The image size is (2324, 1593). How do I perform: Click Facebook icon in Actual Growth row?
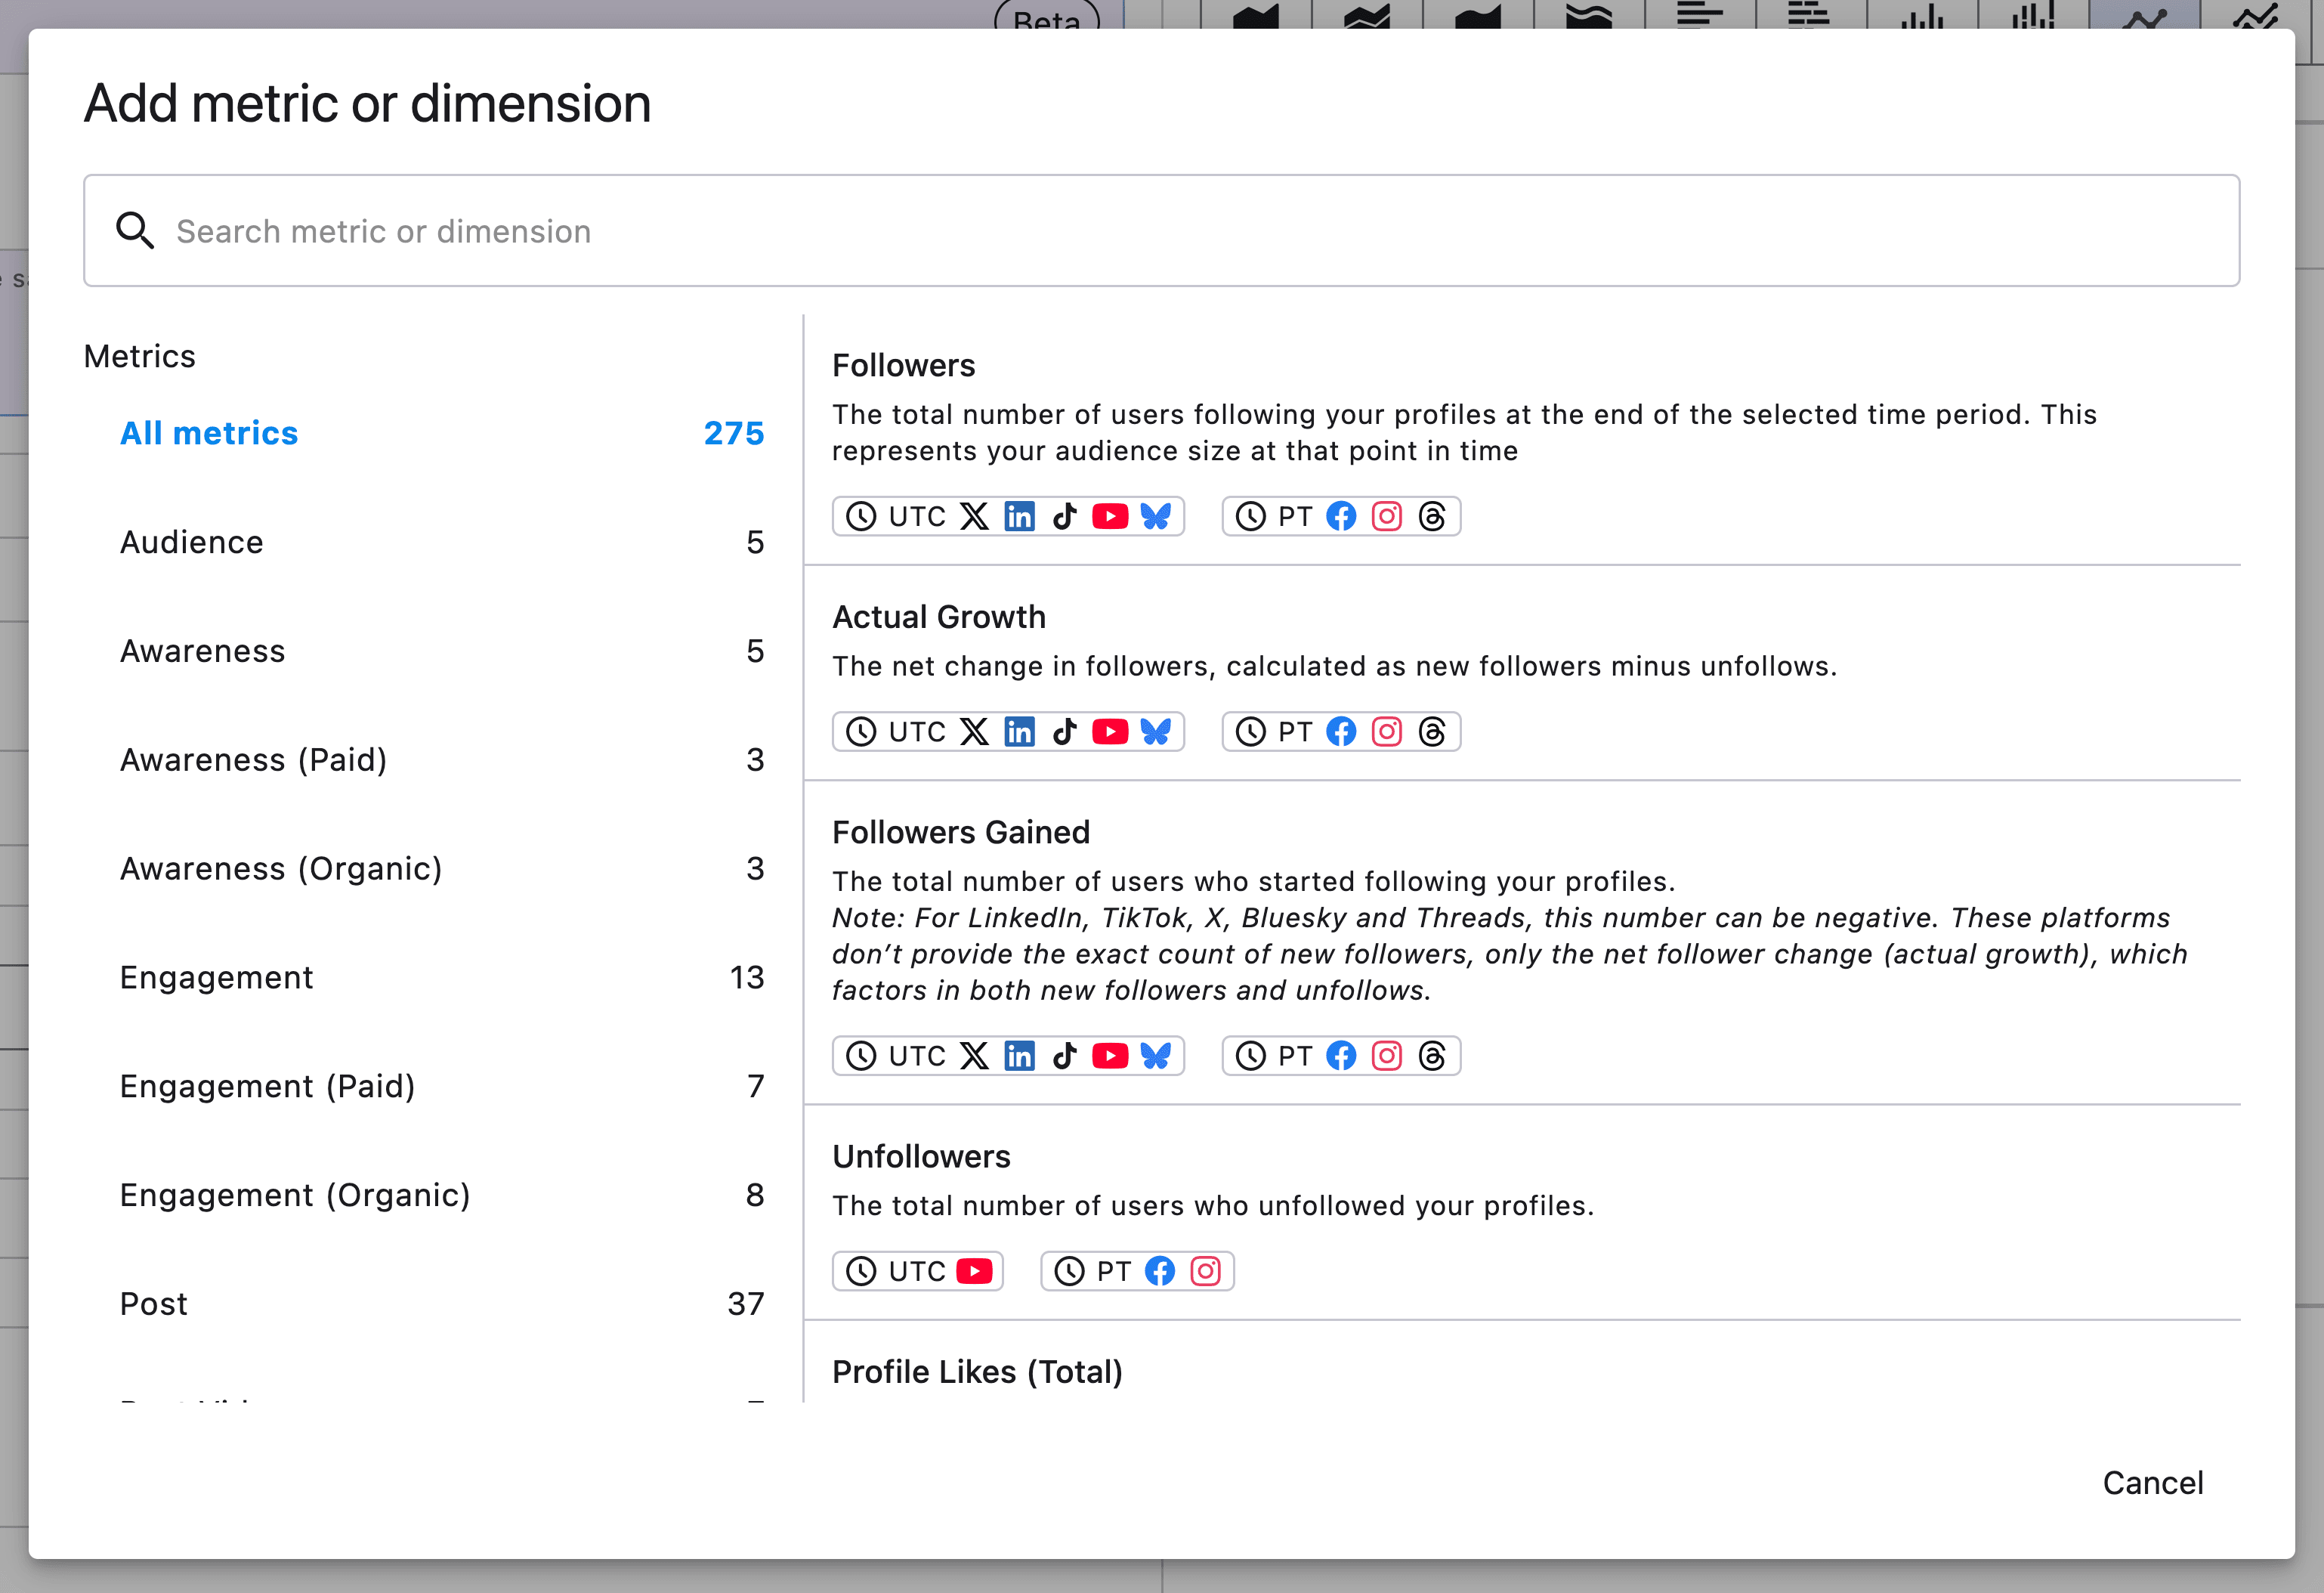(1341, 732)
